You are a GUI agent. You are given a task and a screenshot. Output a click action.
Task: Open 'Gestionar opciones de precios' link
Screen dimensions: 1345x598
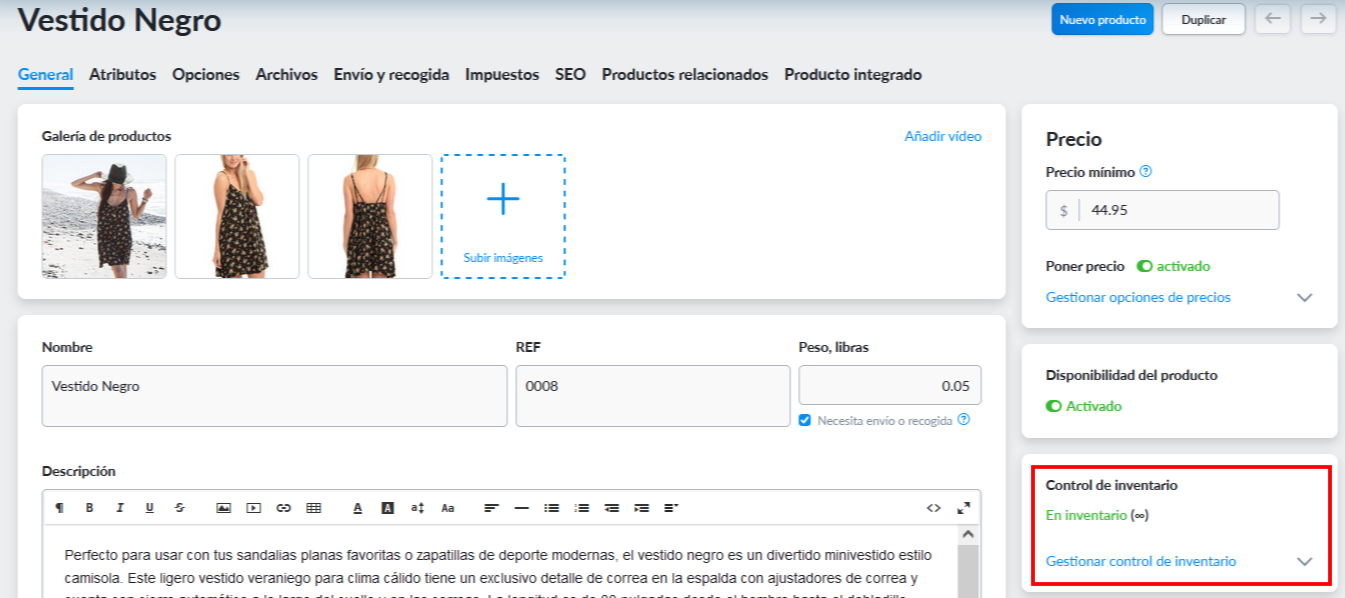tap(1138, 297)
